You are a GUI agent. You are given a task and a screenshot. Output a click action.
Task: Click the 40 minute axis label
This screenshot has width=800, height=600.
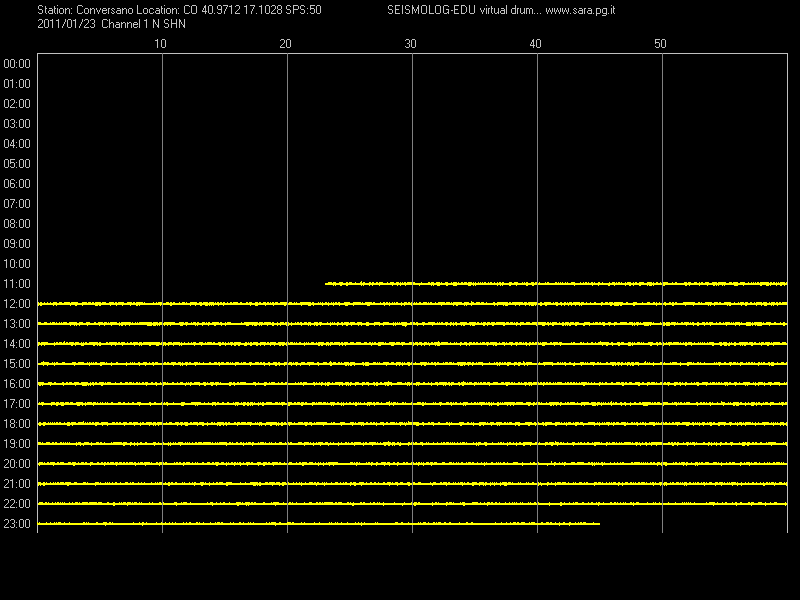pos(535,44)
